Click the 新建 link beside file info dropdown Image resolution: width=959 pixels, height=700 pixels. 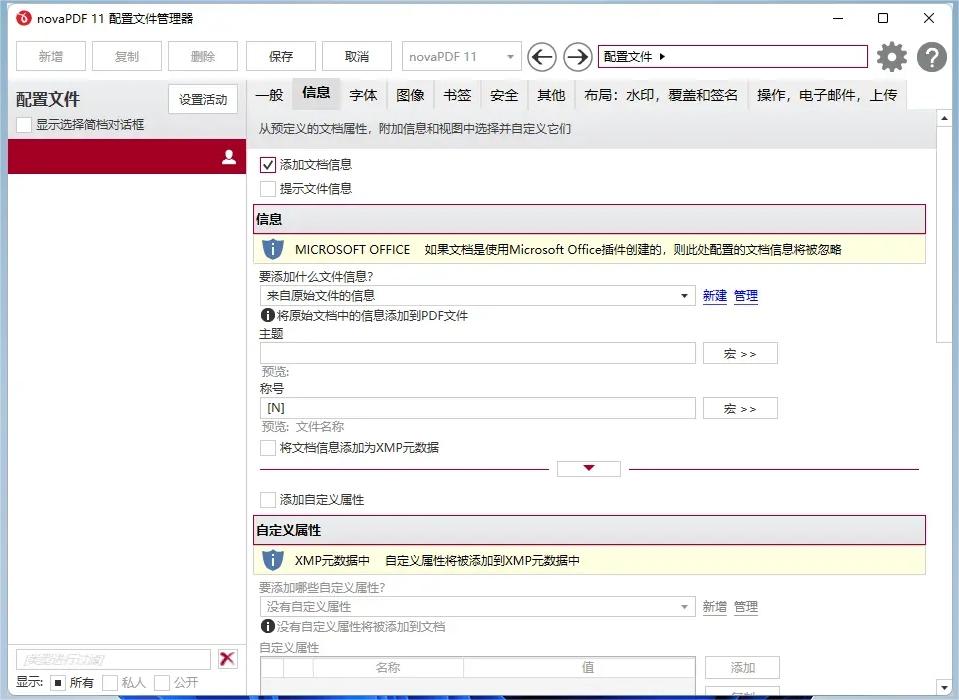click(x=714, y=296)
